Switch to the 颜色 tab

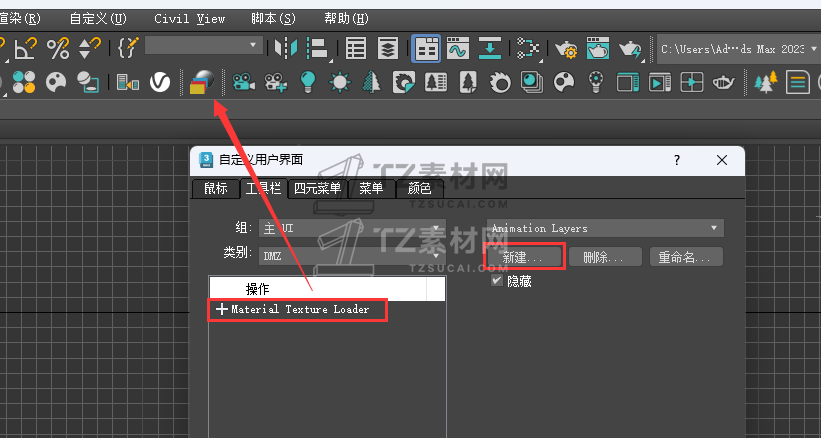coord(419,189)
